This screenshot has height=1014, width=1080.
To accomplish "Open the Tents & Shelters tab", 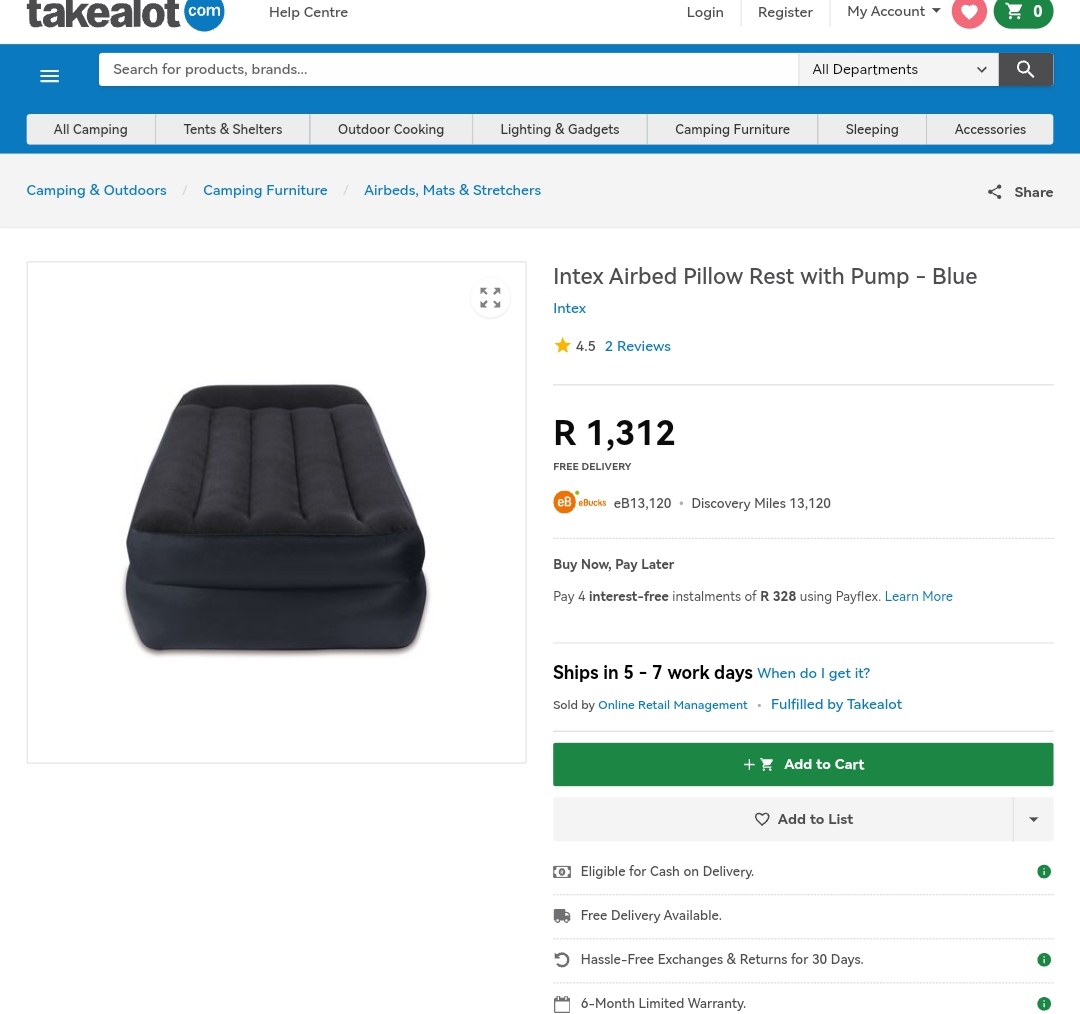I will 233,129.
